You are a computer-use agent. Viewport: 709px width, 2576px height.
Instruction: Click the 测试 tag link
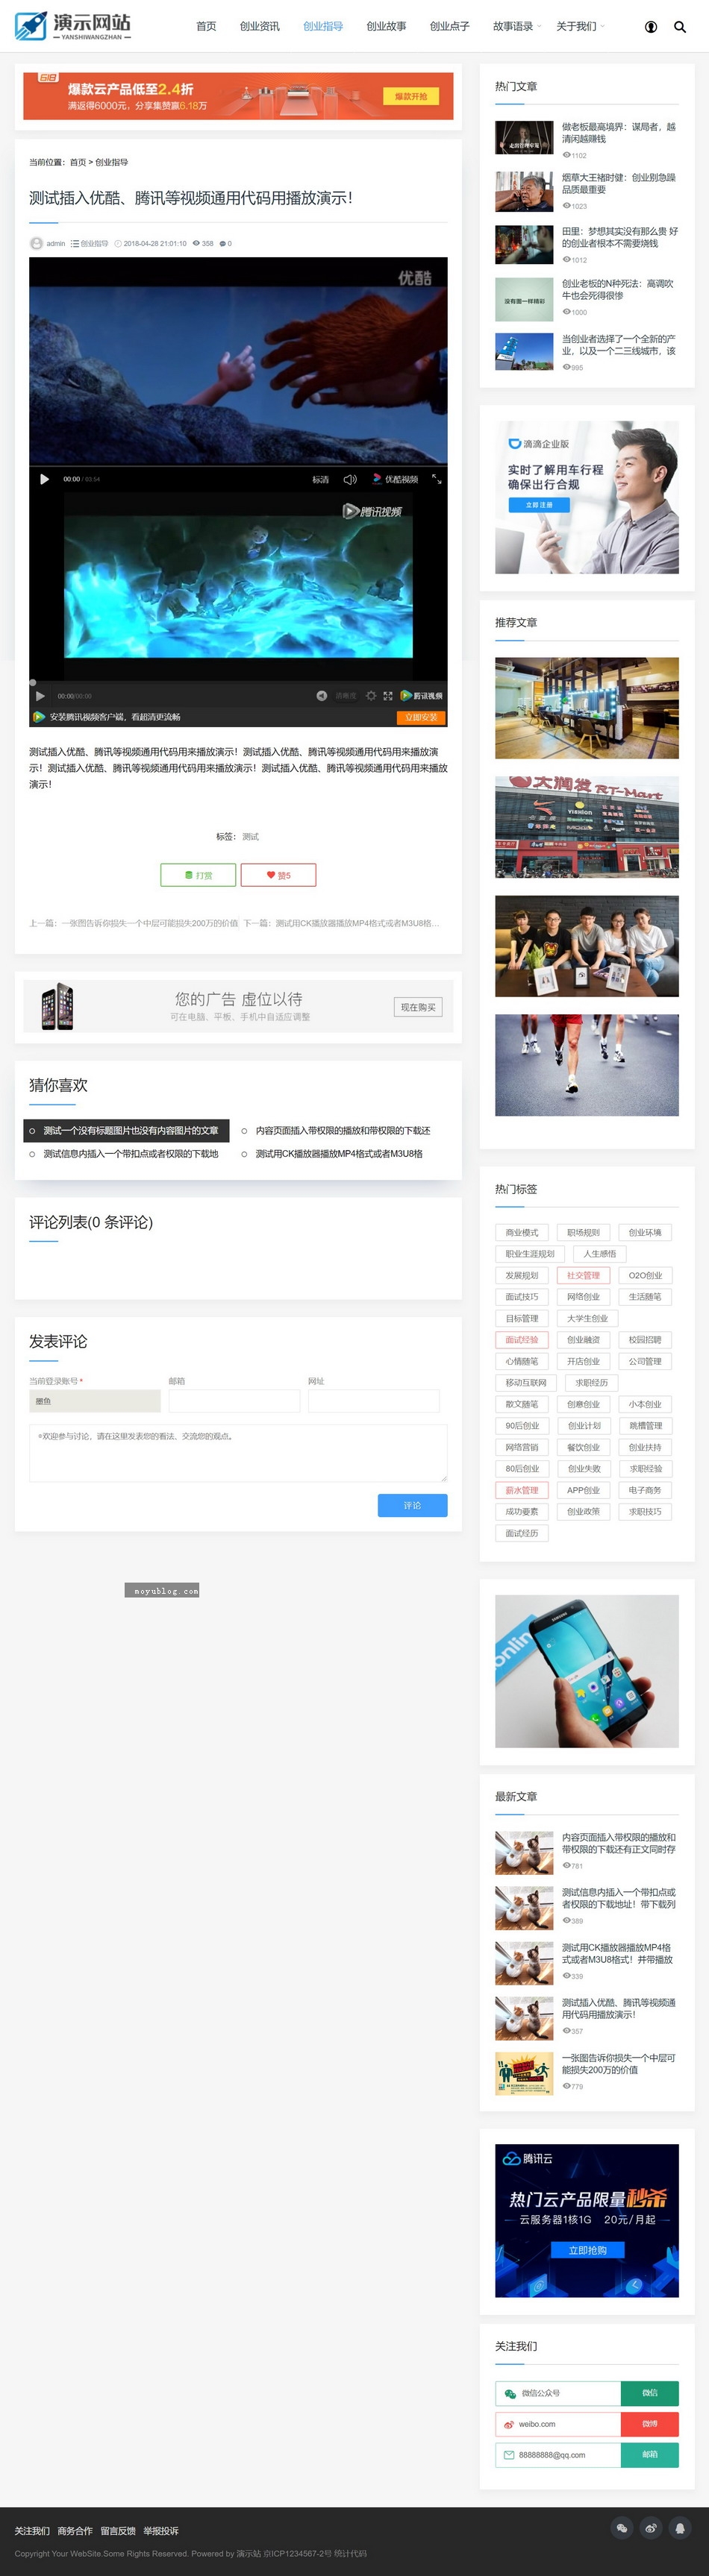(x=250, y=837)
